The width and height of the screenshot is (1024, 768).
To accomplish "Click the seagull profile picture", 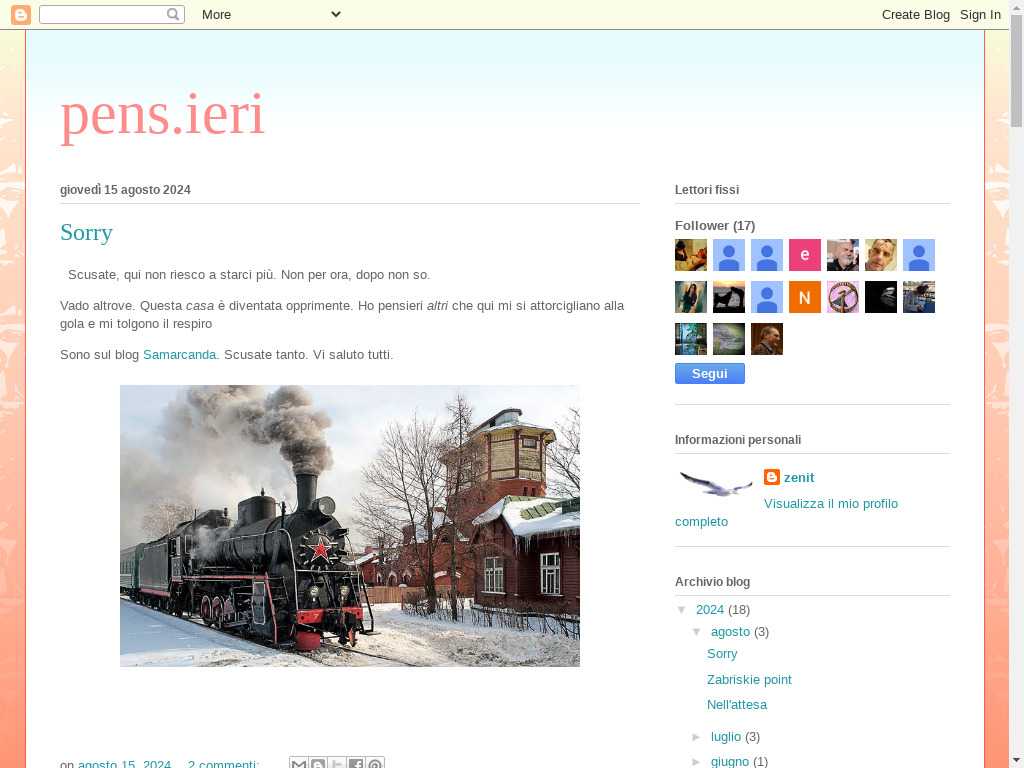I will tap(715, 484).
